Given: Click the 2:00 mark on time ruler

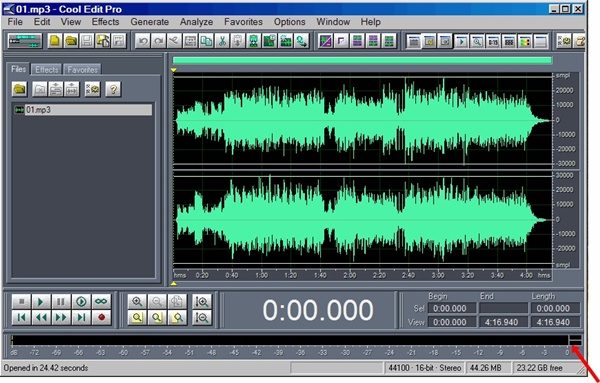Looking at the screenshot, I should click(349, 275).
